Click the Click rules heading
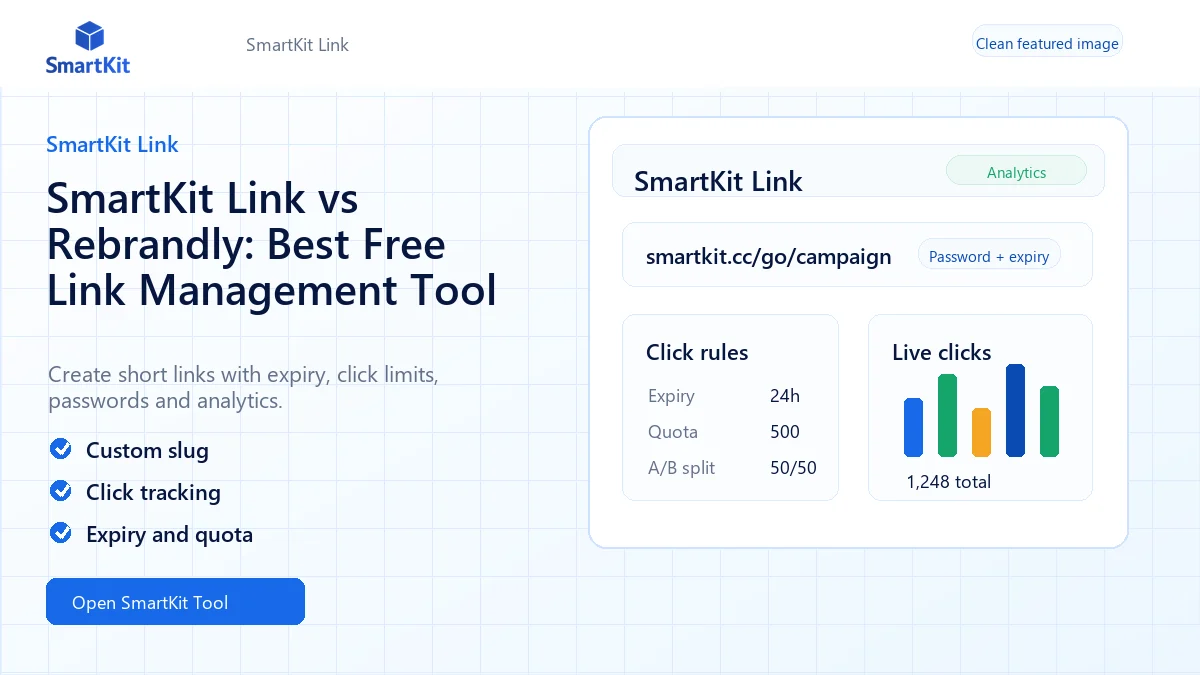1200x675 pixels. point(697,352)
